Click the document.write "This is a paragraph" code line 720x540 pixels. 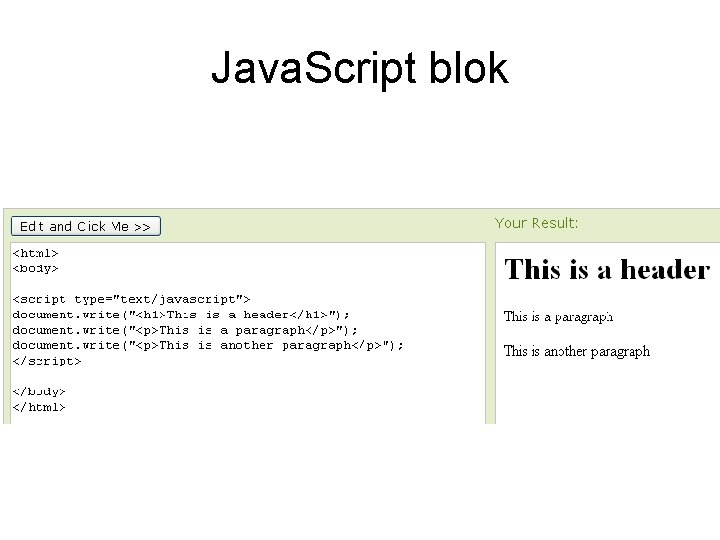185,330
